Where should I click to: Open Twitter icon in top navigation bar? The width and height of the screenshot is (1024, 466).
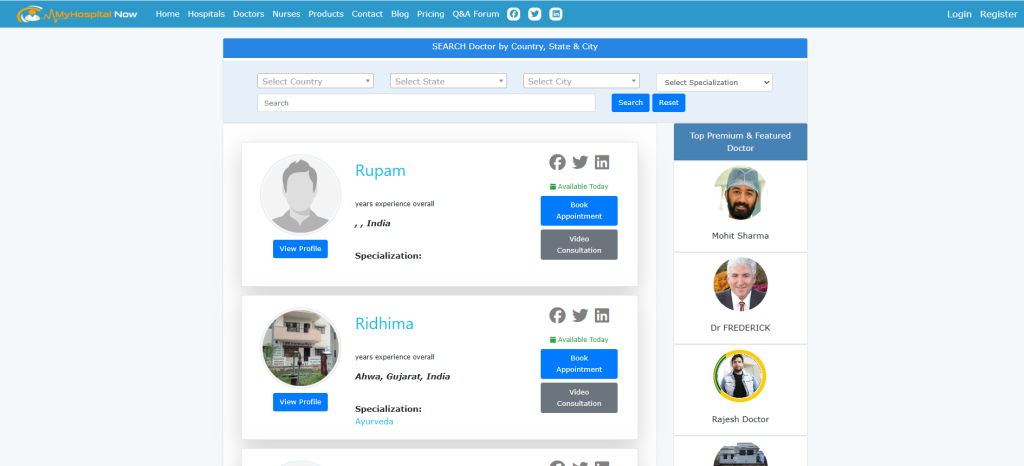535,14
